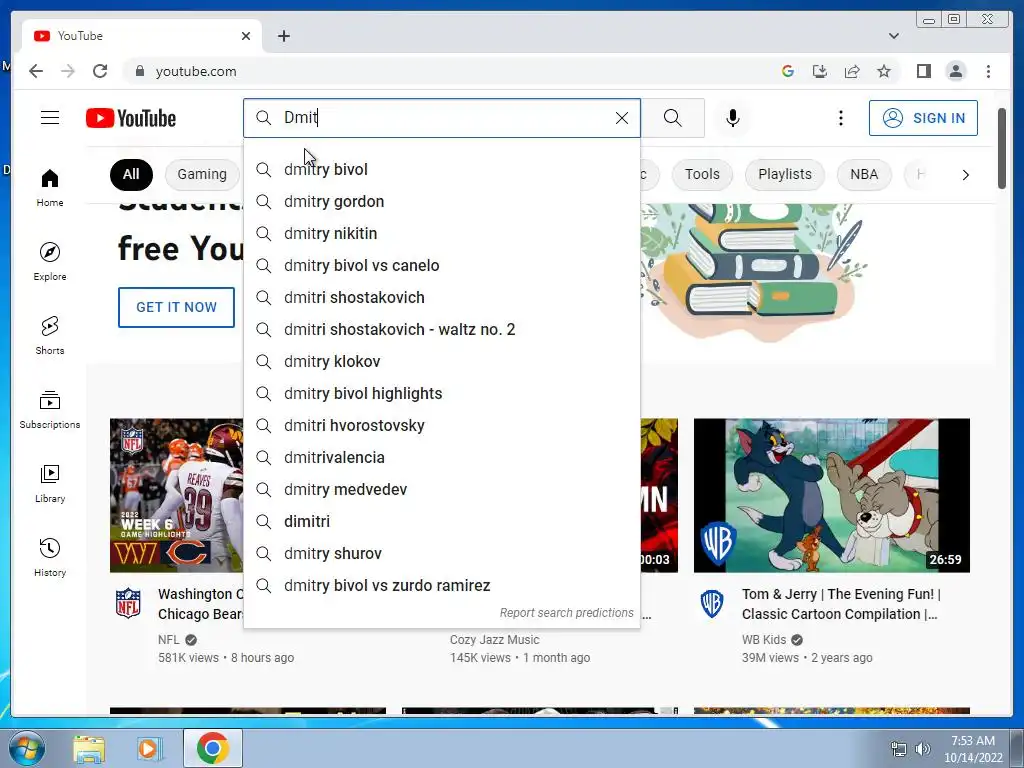Viewport: 1024px width, 768px height.
Task: Open Library in the sidebar
Action: tap(50, 483)
